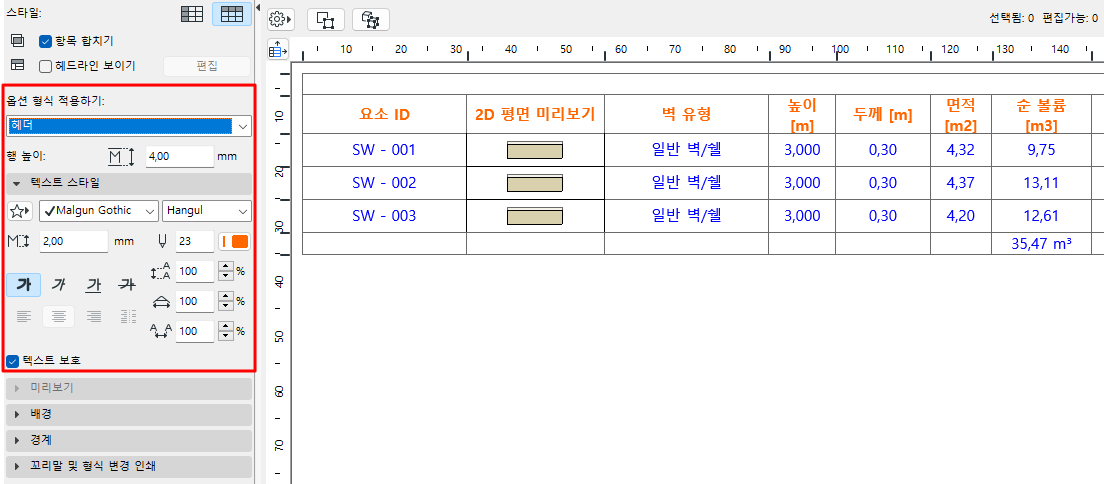The image size is (1104, 484).
Task: Click the headline layout icon beside 헤드라인 보이기
Action: click(18, 66)
